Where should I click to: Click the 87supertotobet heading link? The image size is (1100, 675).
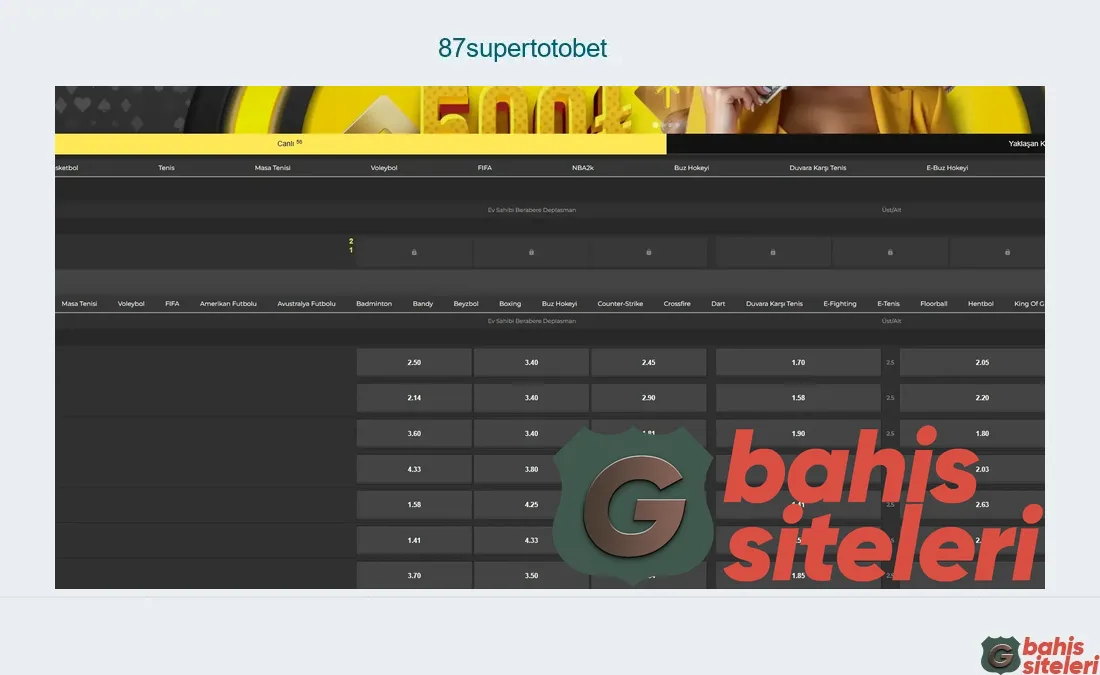[x=522, y=48]
